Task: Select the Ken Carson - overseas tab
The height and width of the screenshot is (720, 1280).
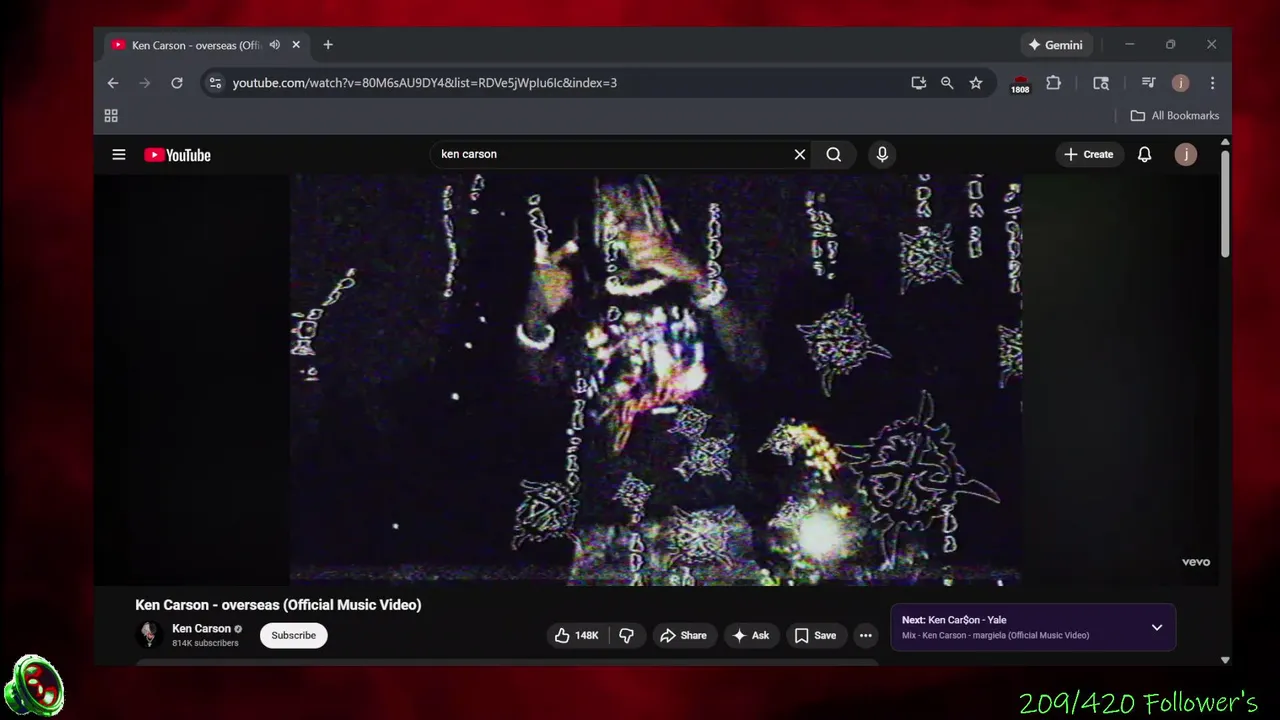Action: click(x=207, y=45)
